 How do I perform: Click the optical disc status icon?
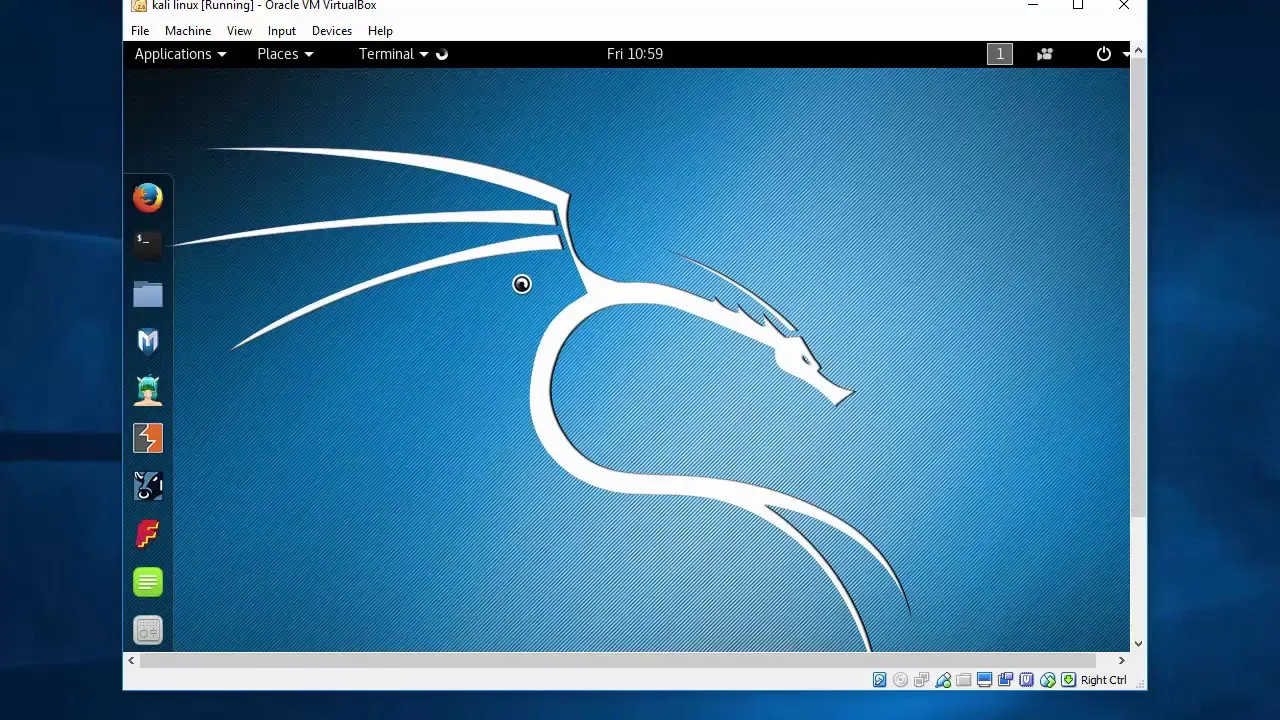point(901,680)
